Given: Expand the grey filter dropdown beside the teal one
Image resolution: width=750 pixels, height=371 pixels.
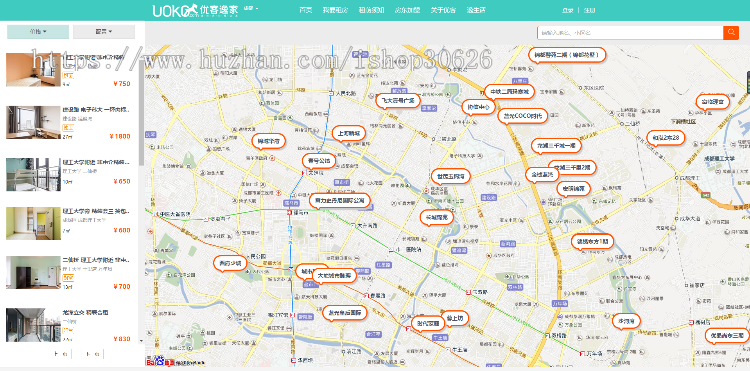Looking at the screenshot, I should coord(104,32).
